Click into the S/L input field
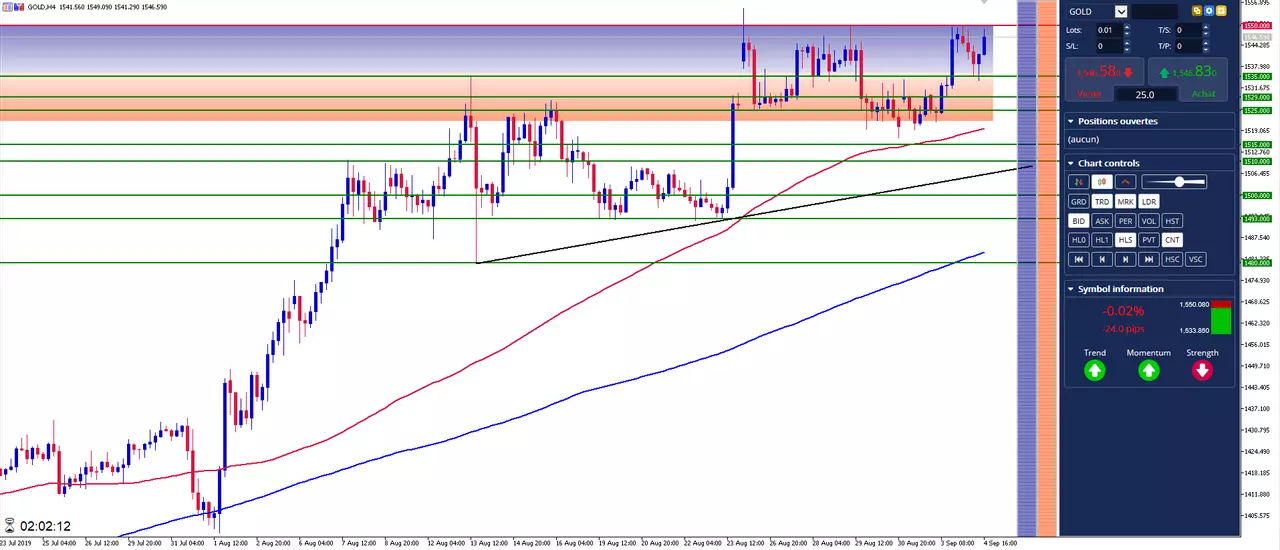 [x=1110, y=46]
